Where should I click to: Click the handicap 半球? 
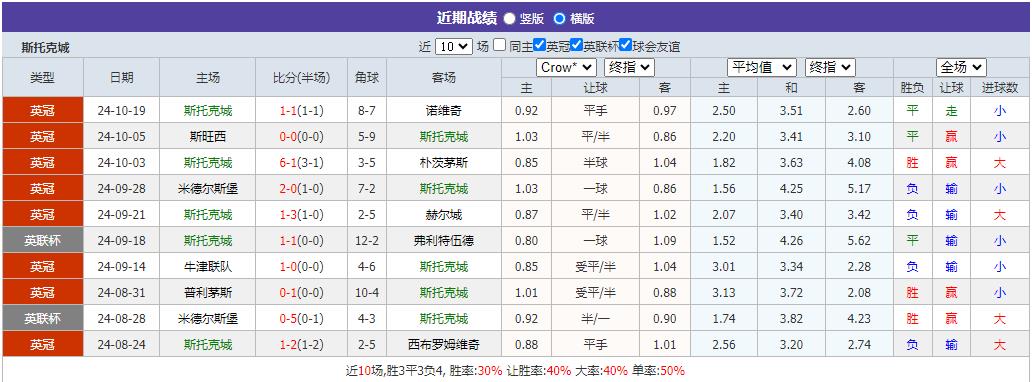pyautogui.click(x=596, y=163)
